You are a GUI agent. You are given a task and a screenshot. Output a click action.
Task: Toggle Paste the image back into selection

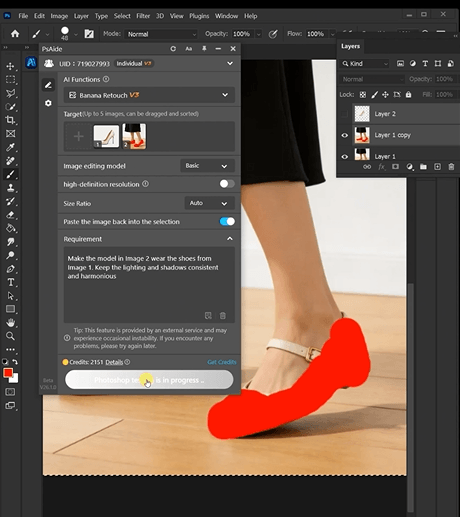click(227, 221)
